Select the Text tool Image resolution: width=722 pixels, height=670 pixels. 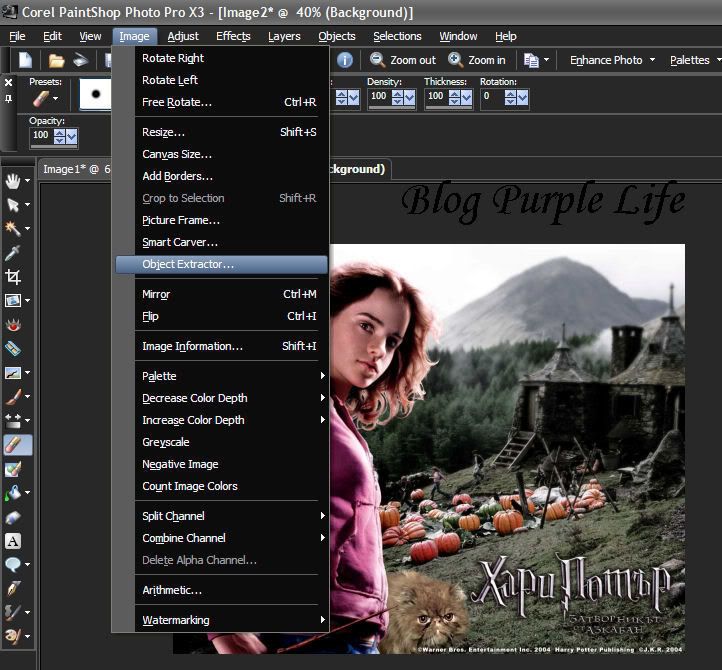[12, 541]
